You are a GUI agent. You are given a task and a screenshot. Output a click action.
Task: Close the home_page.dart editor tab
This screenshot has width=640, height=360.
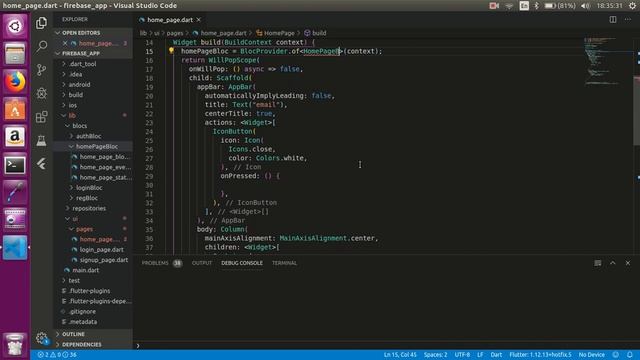[199, 20]
